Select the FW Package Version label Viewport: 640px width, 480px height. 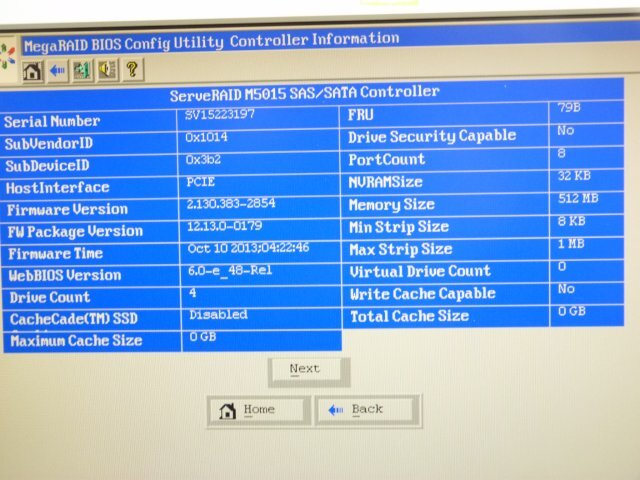(x=76, y=232)
